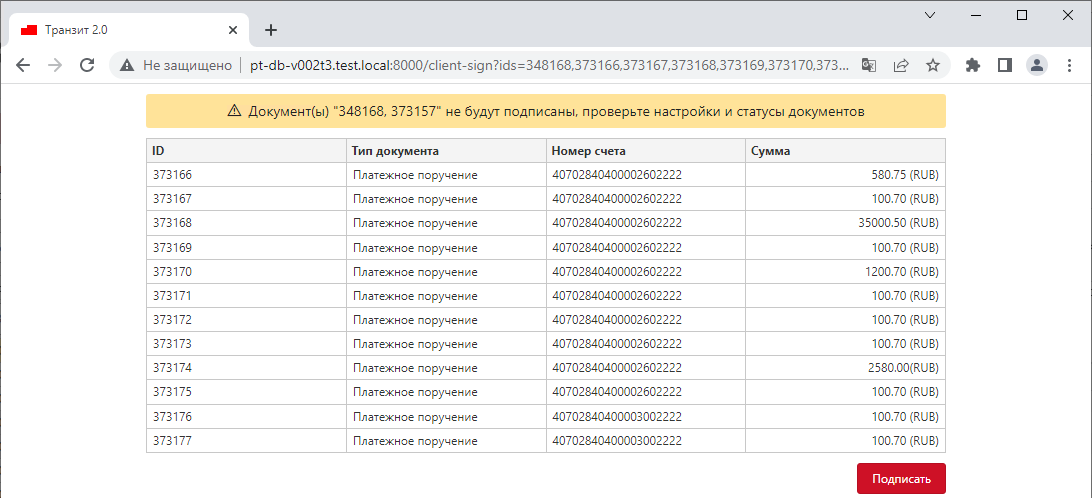Click the Тип документа column header
Image resolution: width=1092 pixels, height=498 pixels.
pos(446,150)
